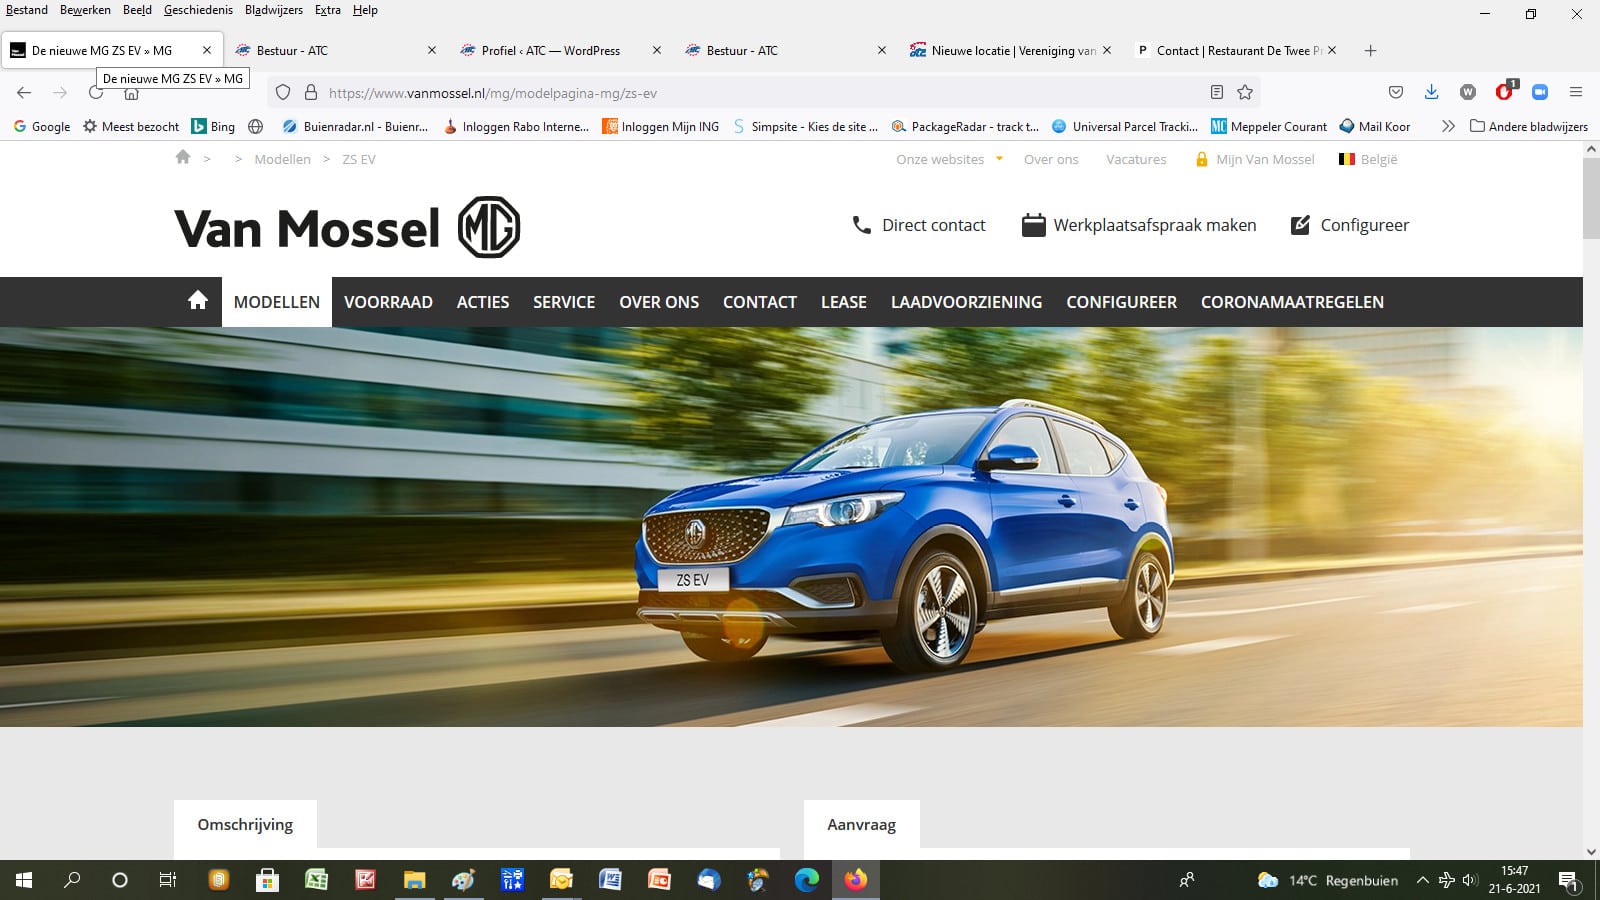Click Vacatures link in top bar
The image size is (1600, 900).
coord(1136,159)
